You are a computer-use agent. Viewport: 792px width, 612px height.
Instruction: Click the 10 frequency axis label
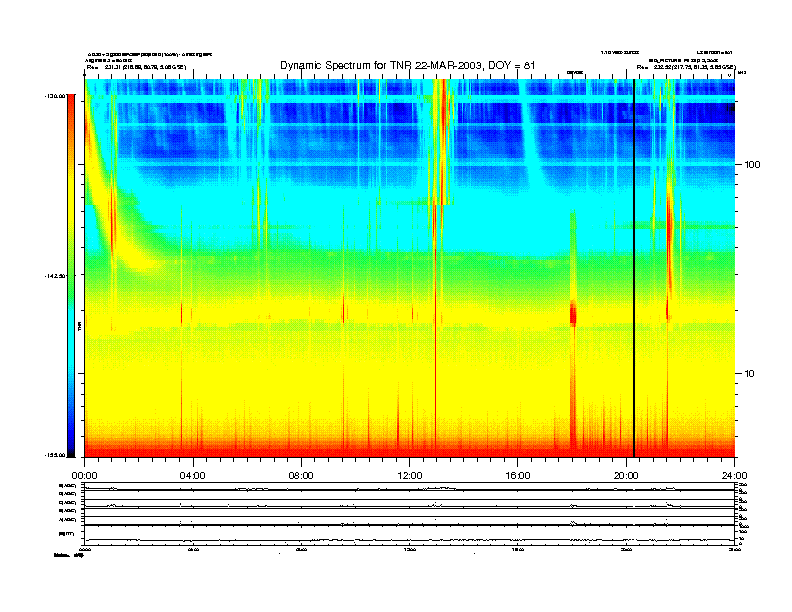coord(750,374)
